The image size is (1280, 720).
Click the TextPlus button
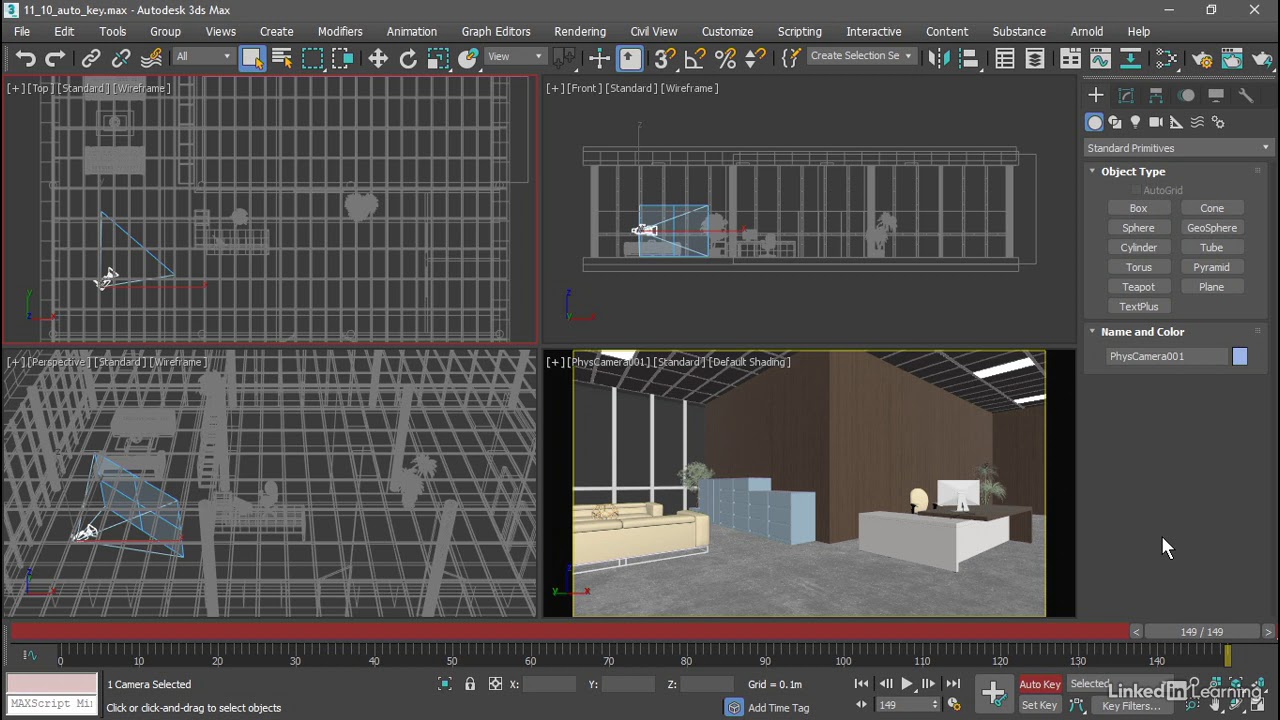(1138, 307)
